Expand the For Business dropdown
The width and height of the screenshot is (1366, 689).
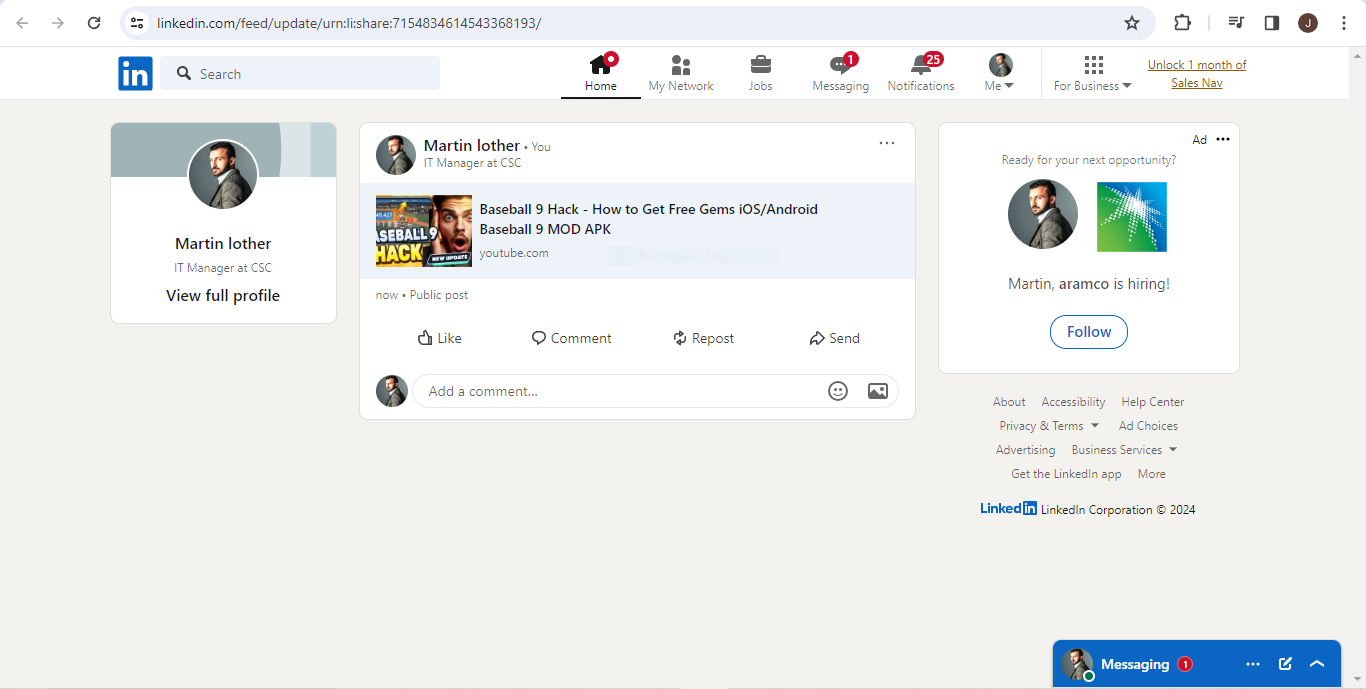point(1093,86)
